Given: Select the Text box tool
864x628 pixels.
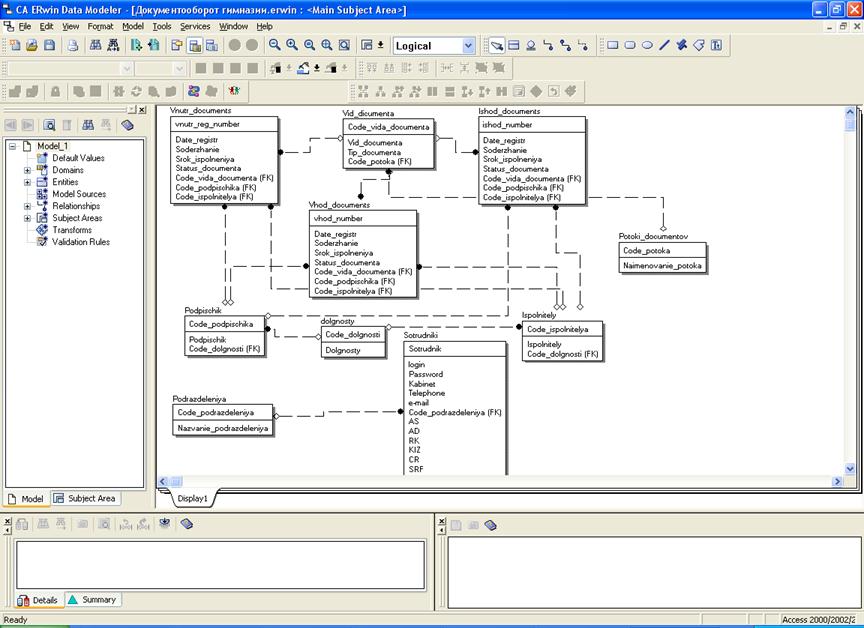Looking at the screenshot, I should (x=716, y=46).
